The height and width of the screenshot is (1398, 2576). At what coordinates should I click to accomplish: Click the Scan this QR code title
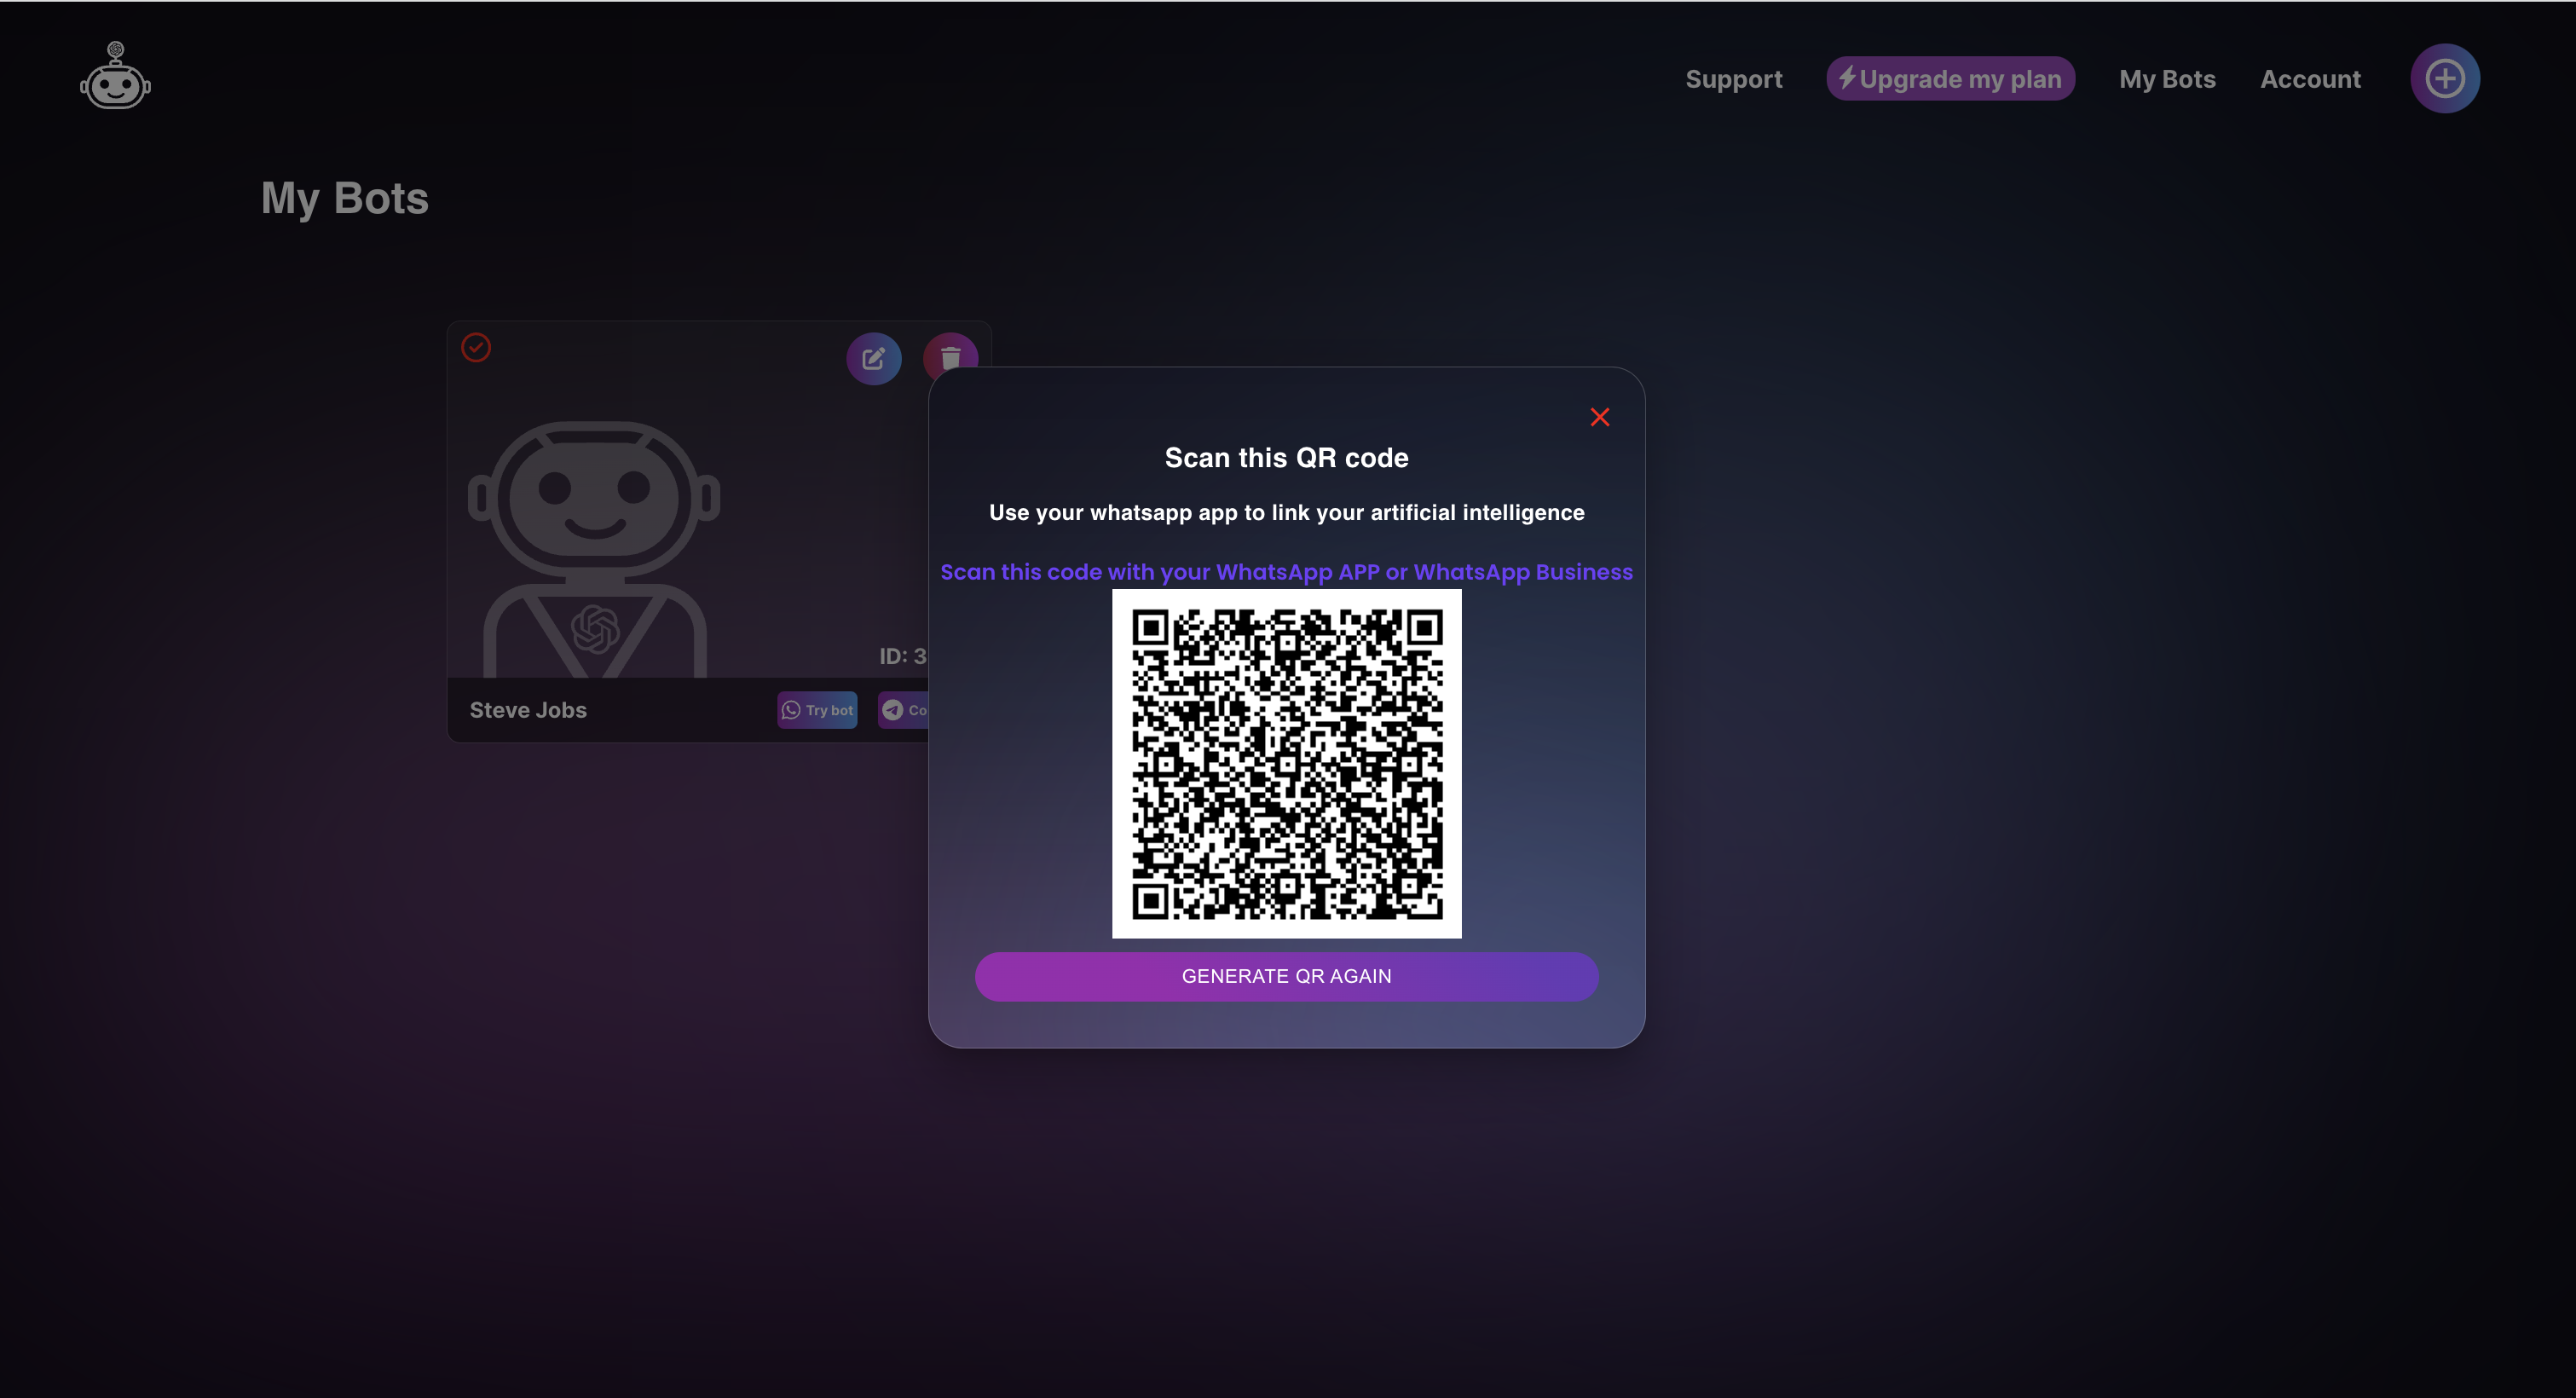coord(1286,458)
